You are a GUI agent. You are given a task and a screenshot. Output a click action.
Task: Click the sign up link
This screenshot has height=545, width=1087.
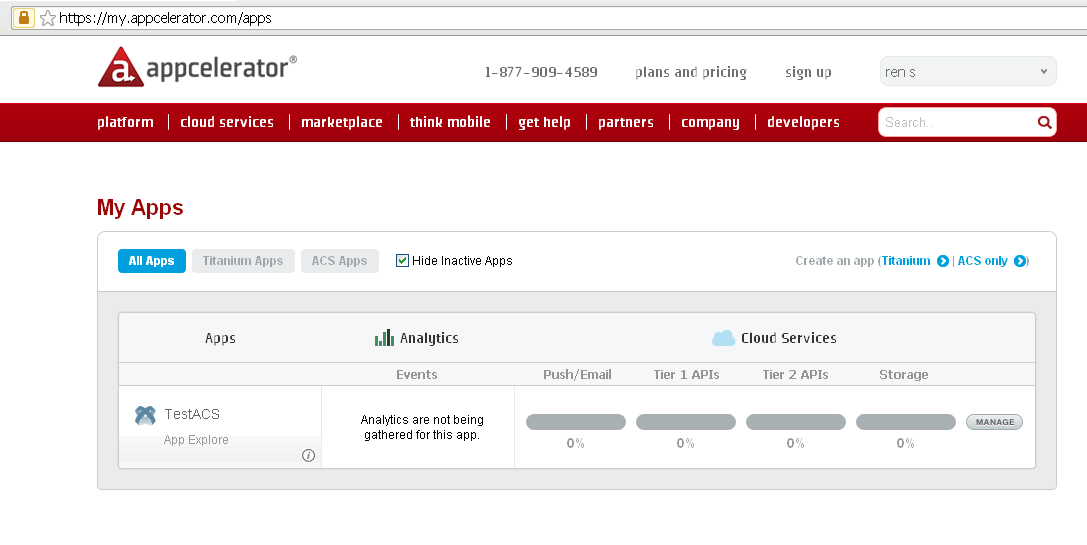click(808, 72)
